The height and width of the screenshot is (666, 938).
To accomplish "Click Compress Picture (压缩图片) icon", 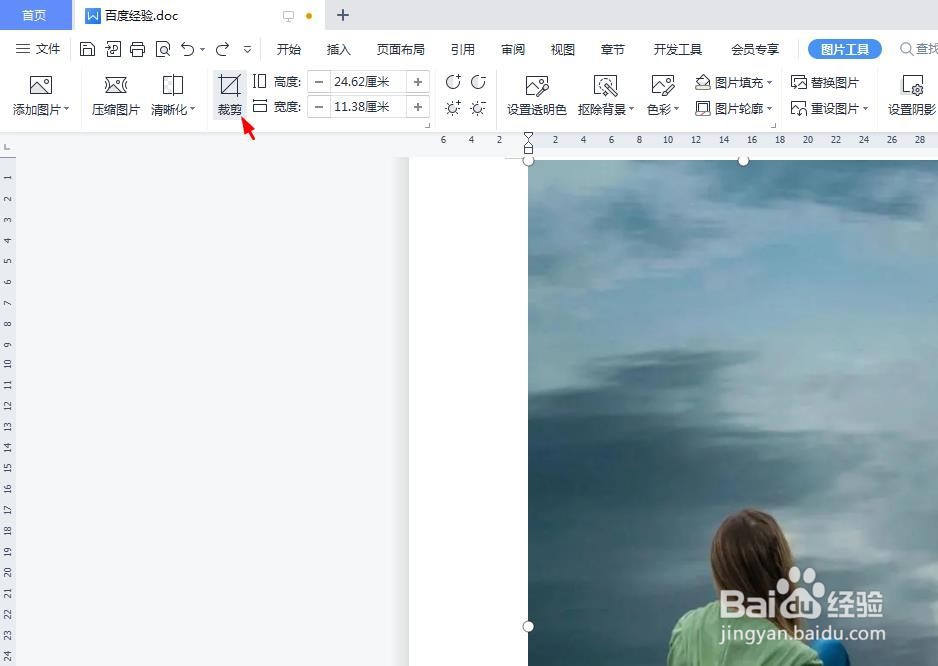I will (x=115, y=86).
